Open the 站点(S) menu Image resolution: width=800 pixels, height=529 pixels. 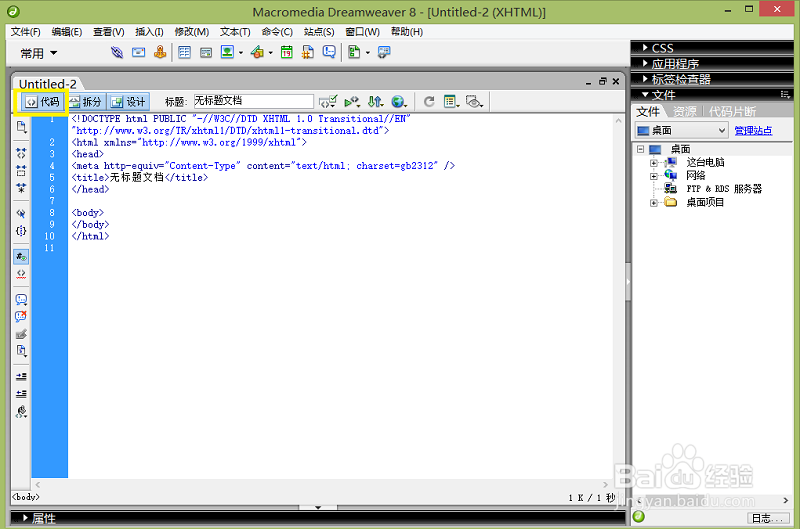point(319,32)
